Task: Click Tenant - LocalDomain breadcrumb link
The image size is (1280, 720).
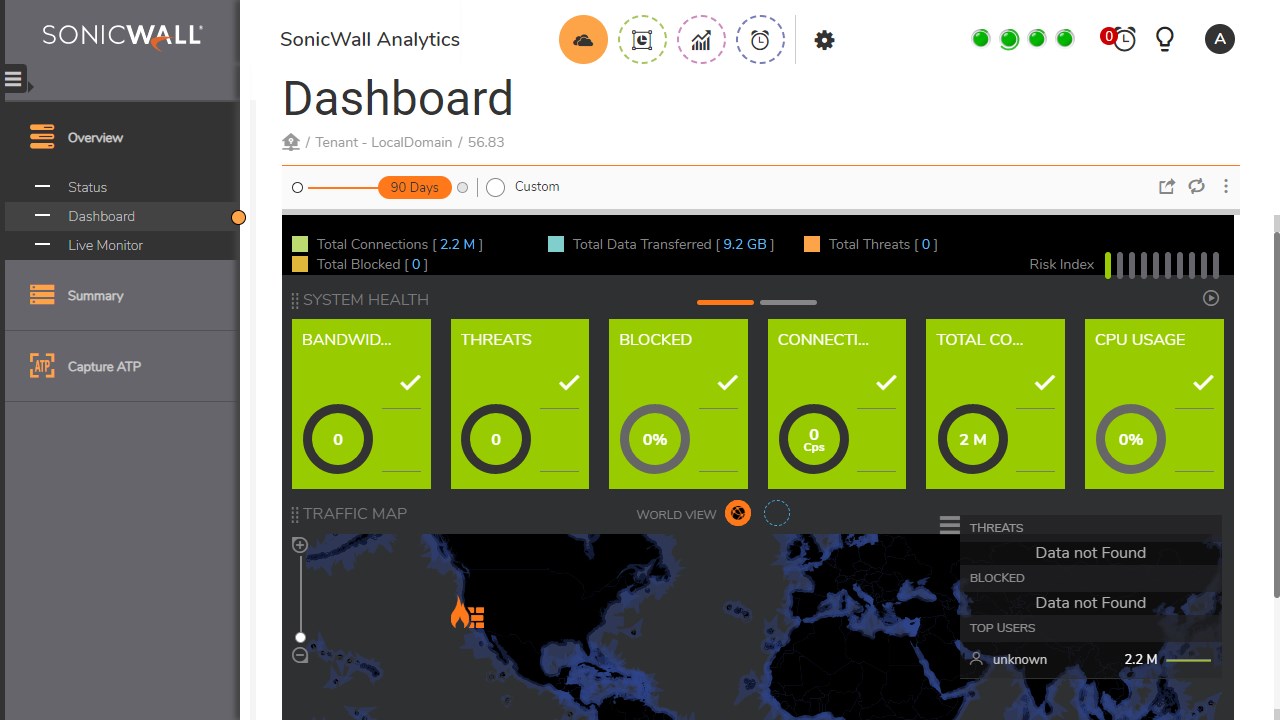Action: 384,142
